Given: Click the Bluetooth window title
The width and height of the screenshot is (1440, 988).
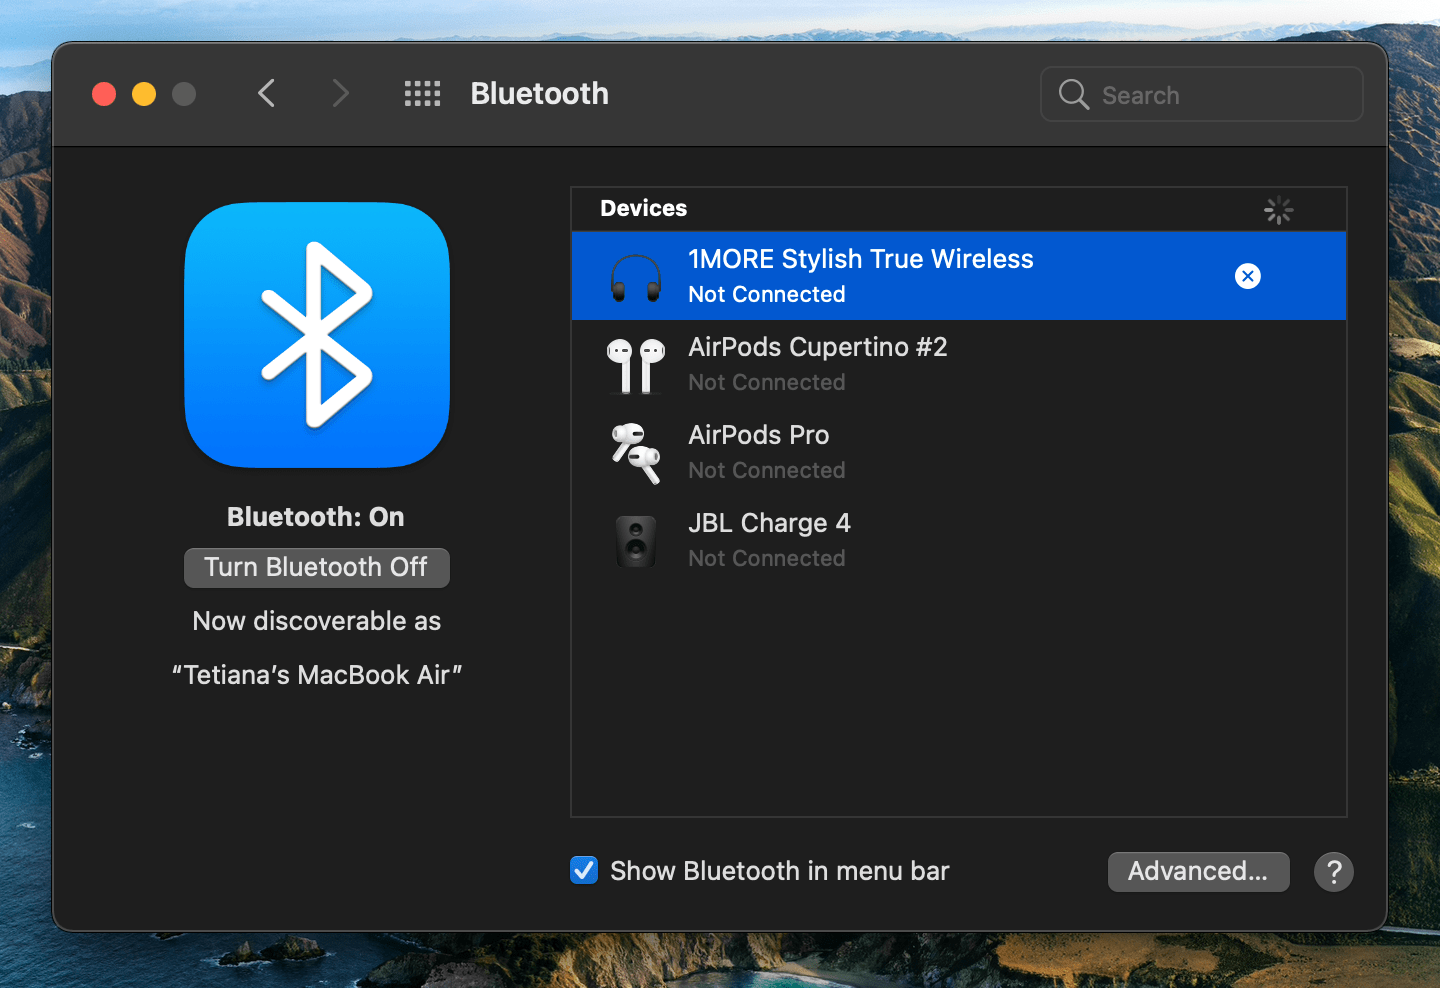Looking at the screenshot, I should [540, 94].
